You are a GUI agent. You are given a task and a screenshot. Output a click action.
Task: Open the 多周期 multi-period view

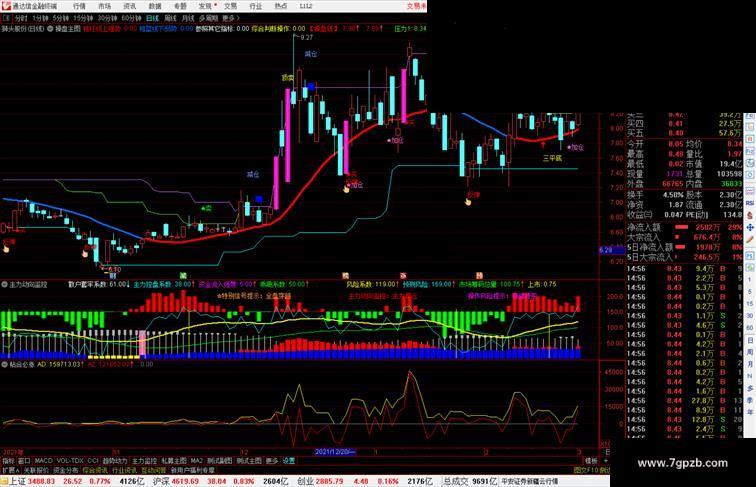[208, 18]
